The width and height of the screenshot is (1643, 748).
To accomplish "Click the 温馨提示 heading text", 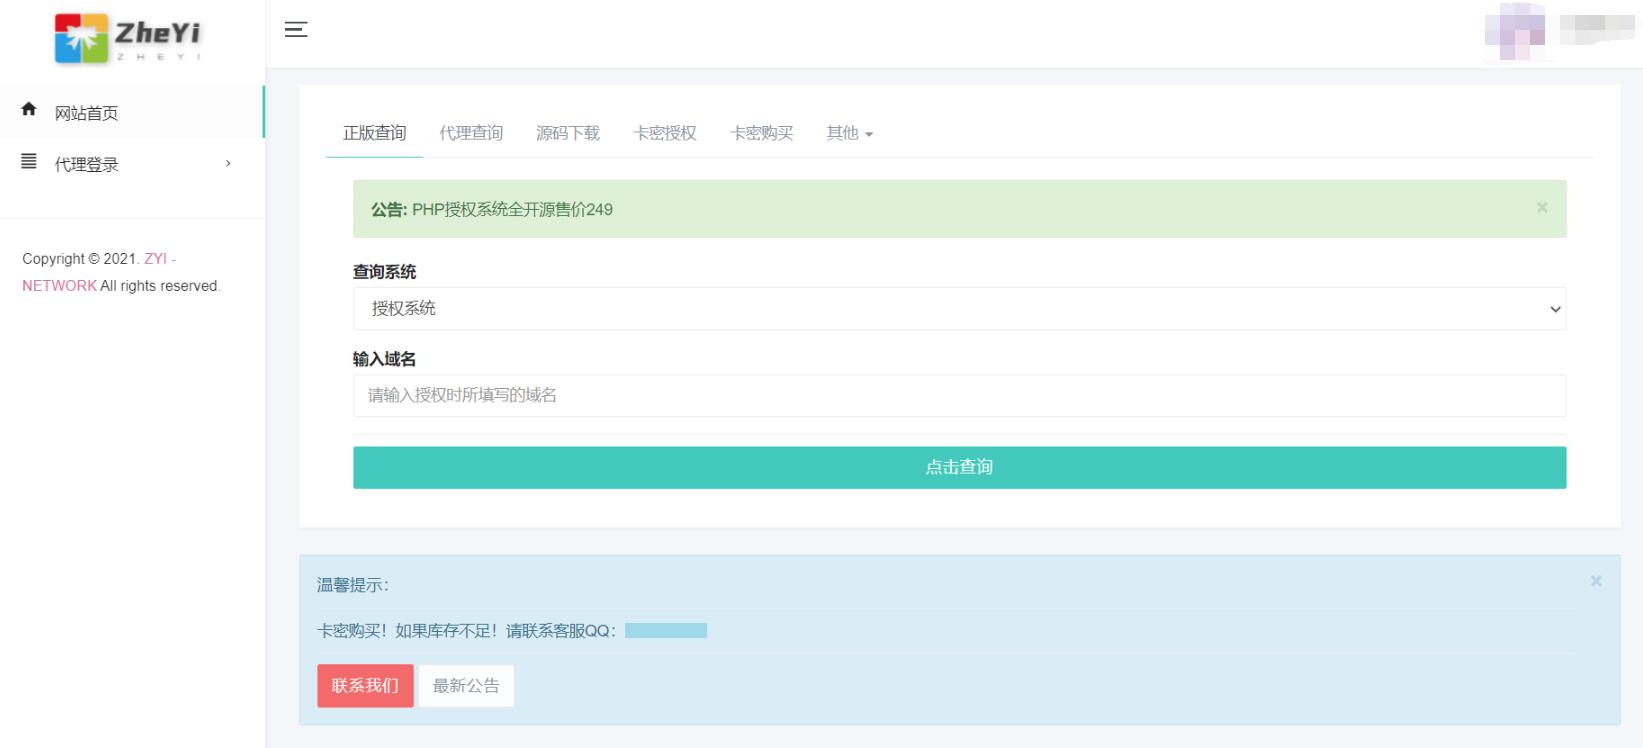I will [353, 586].
